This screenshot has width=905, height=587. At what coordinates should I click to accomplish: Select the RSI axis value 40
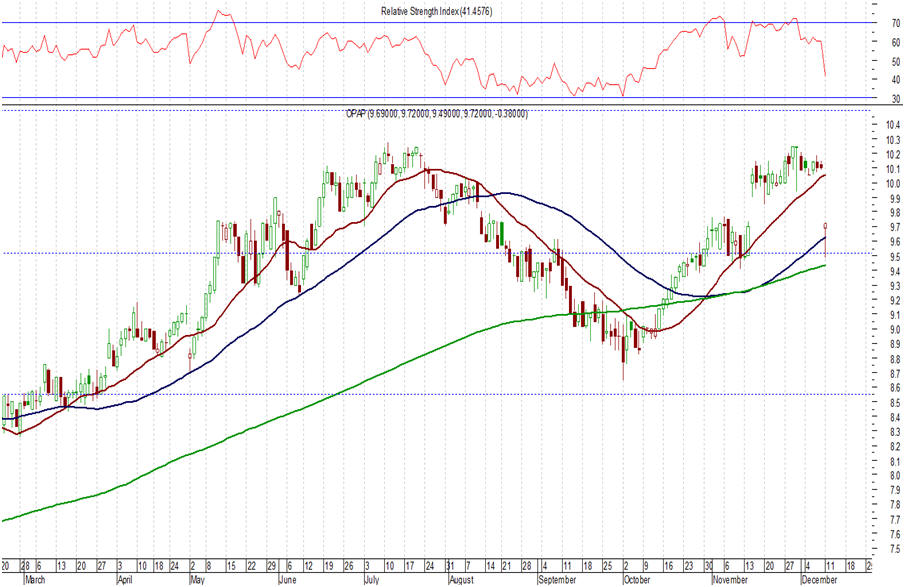pos(896,80)
